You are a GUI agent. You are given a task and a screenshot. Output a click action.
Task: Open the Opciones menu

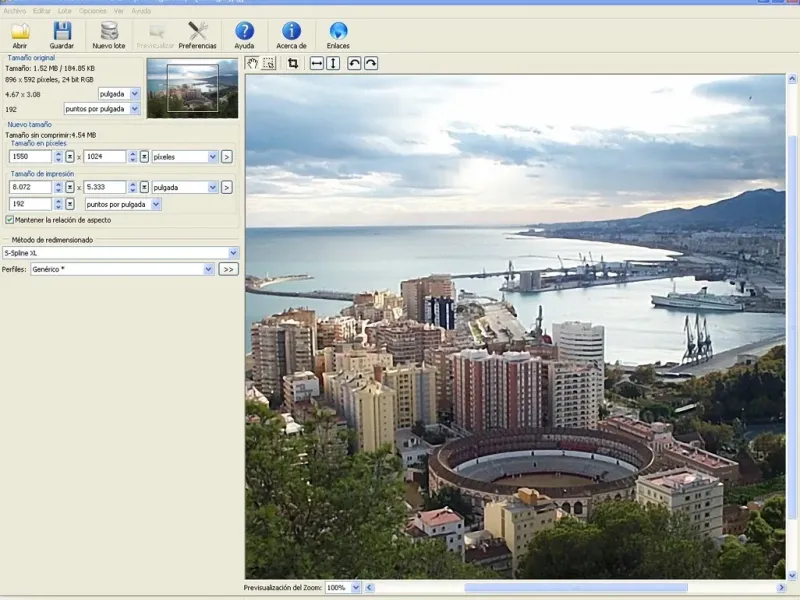[x=92, y=10]
